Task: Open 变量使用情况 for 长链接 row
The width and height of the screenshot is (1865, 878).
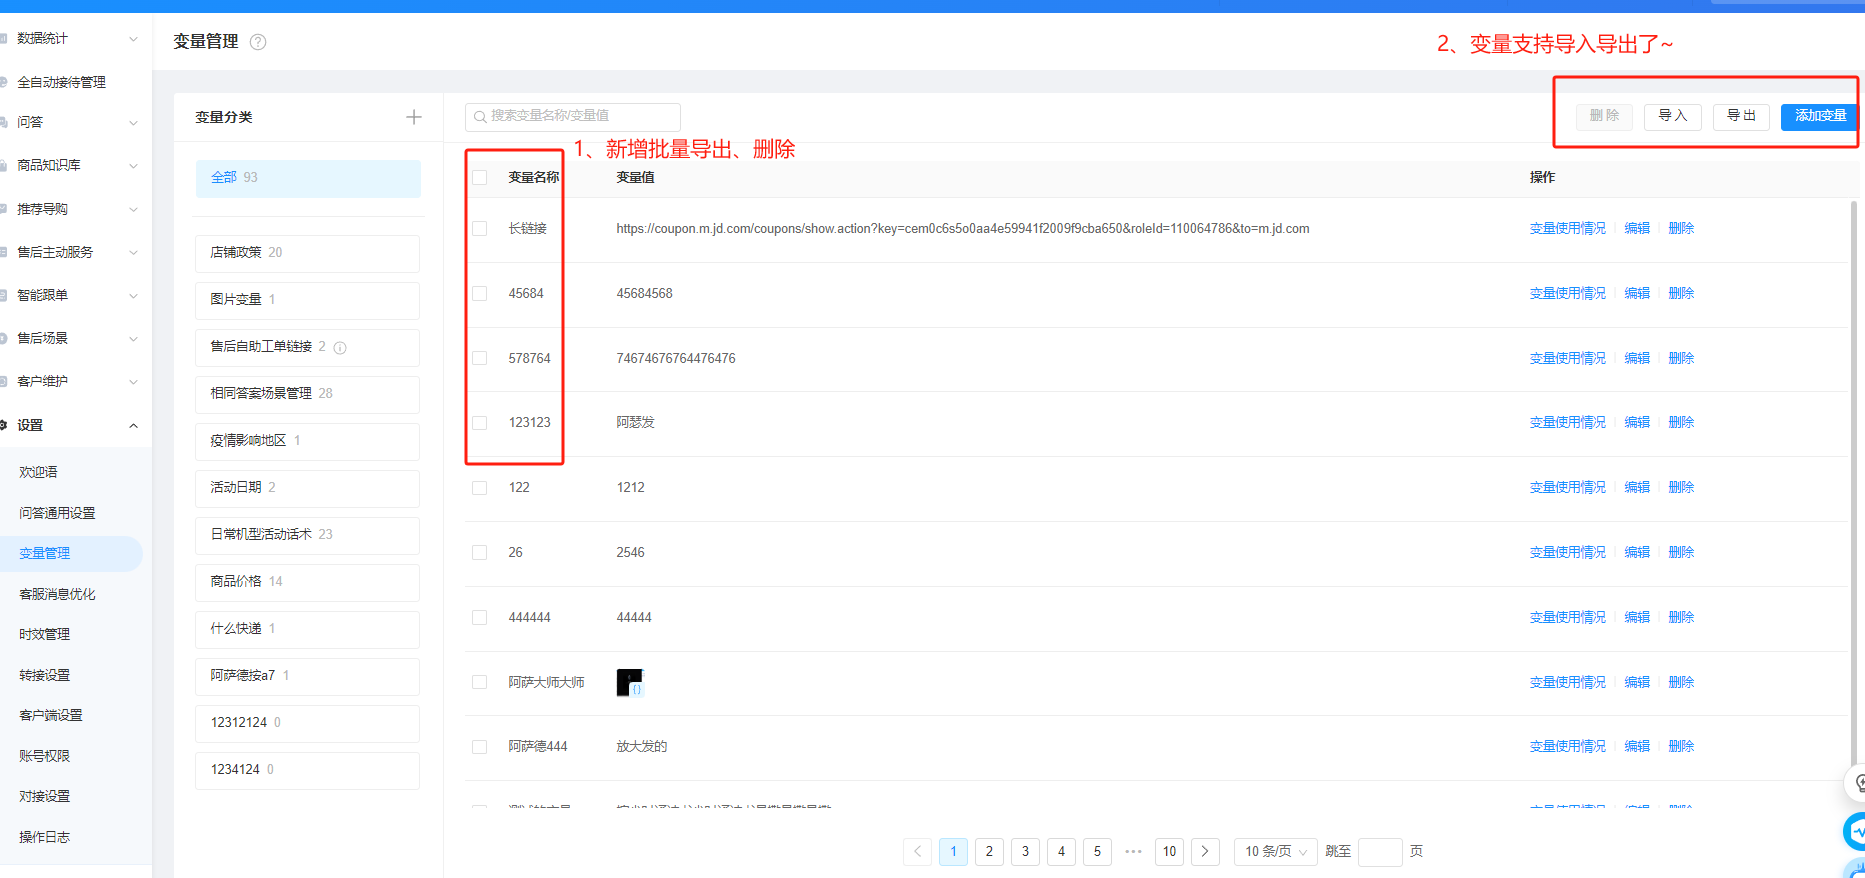Action: [x=1567, y=229]
